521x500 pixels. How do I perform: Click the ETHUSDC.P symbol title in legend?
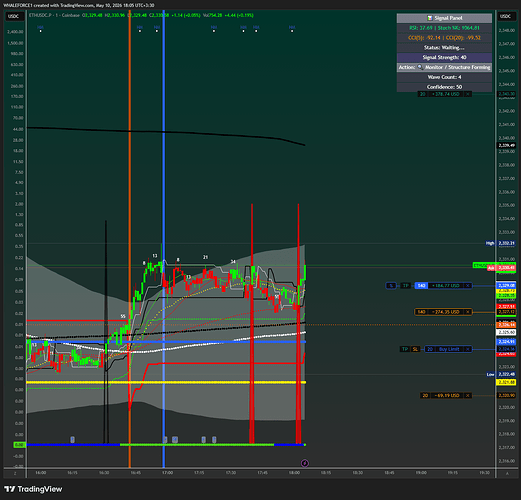point(40,15)
